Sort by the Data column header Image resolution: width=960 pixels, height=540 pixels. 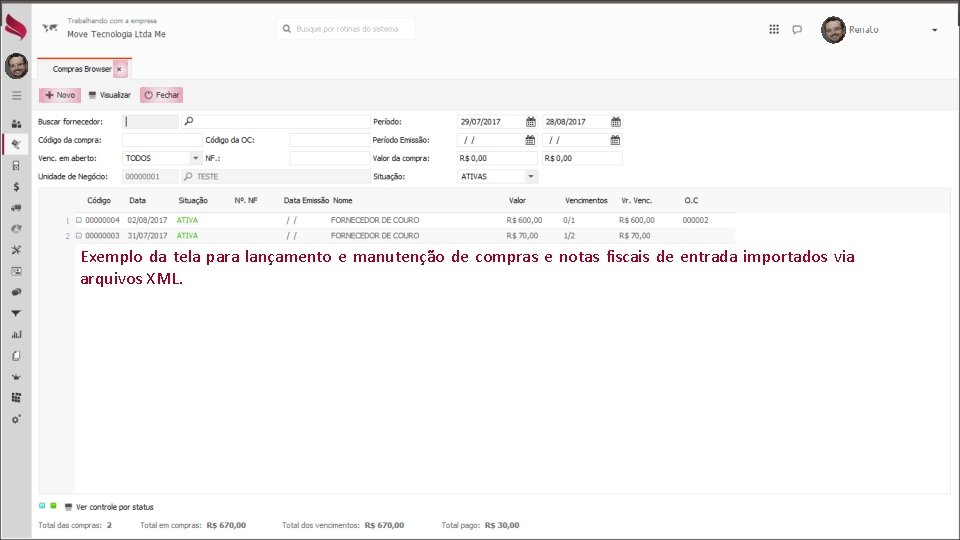tap(137, 200)
